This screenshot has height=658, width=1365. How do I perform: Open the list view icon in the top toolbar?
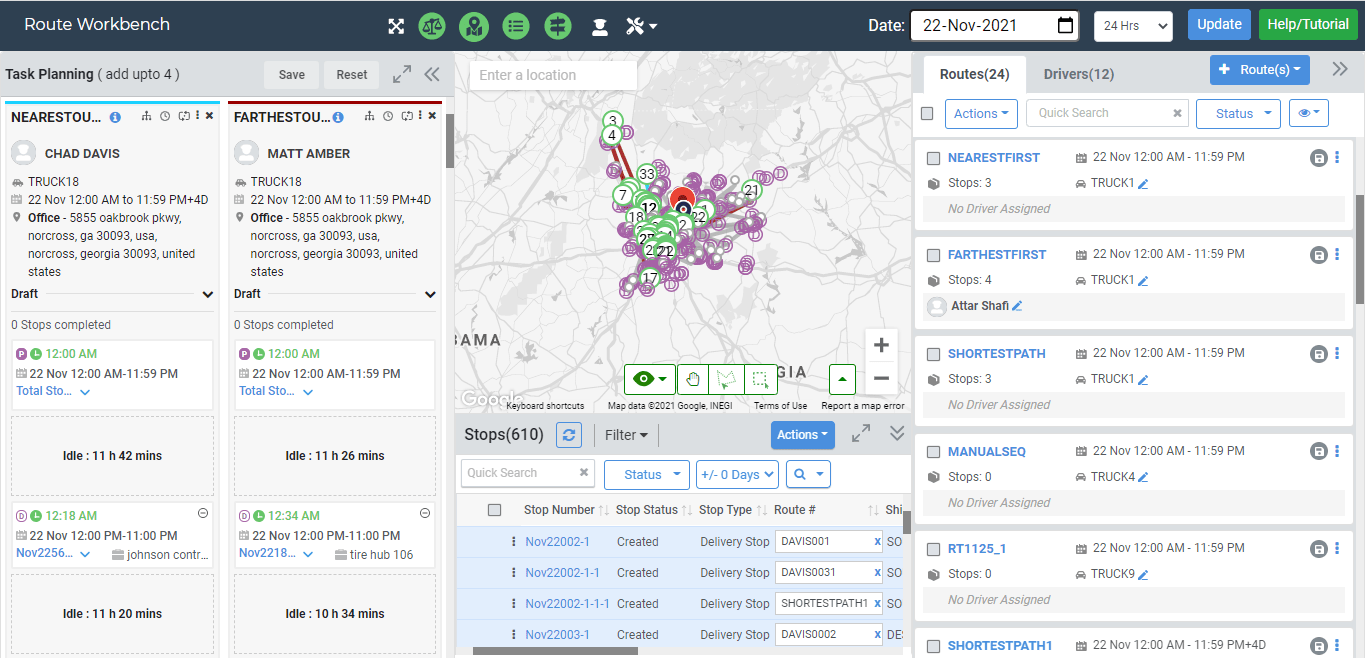tap(516, 26)
